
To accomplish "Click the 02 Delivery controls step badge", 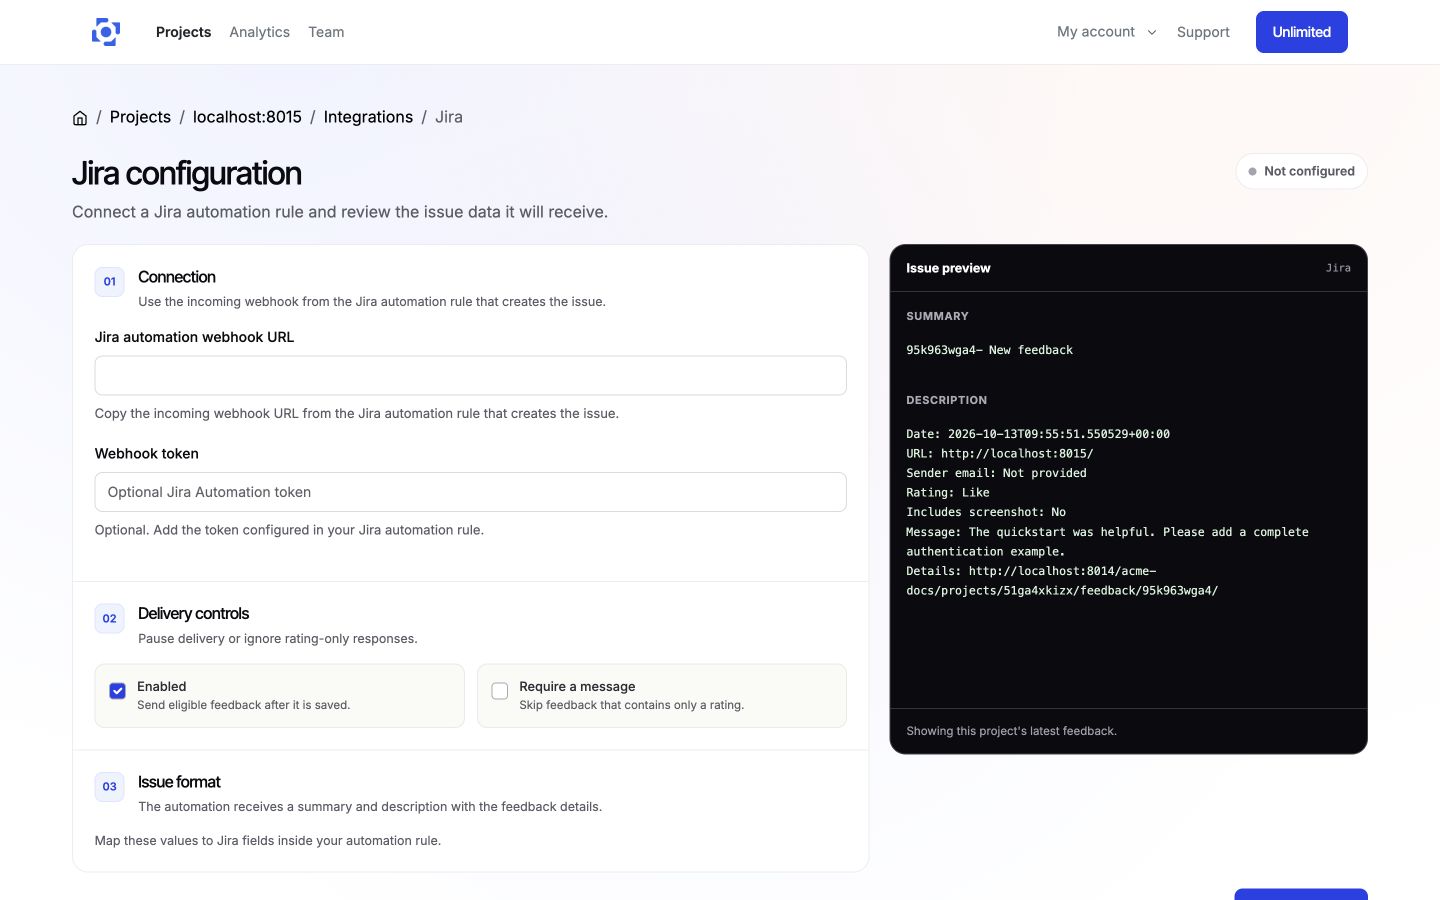I will click(110, 619).
